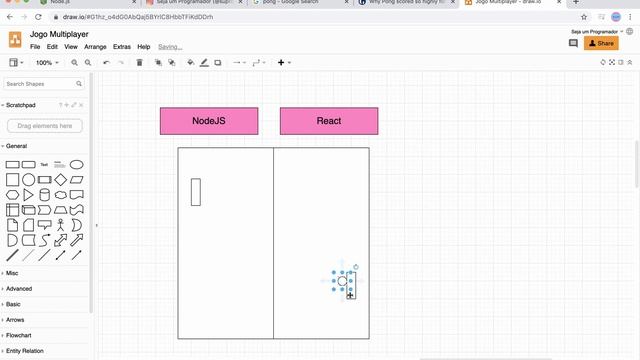Select the callout speech bubble shape
The image size is (640, 360).
click(44, 225)
